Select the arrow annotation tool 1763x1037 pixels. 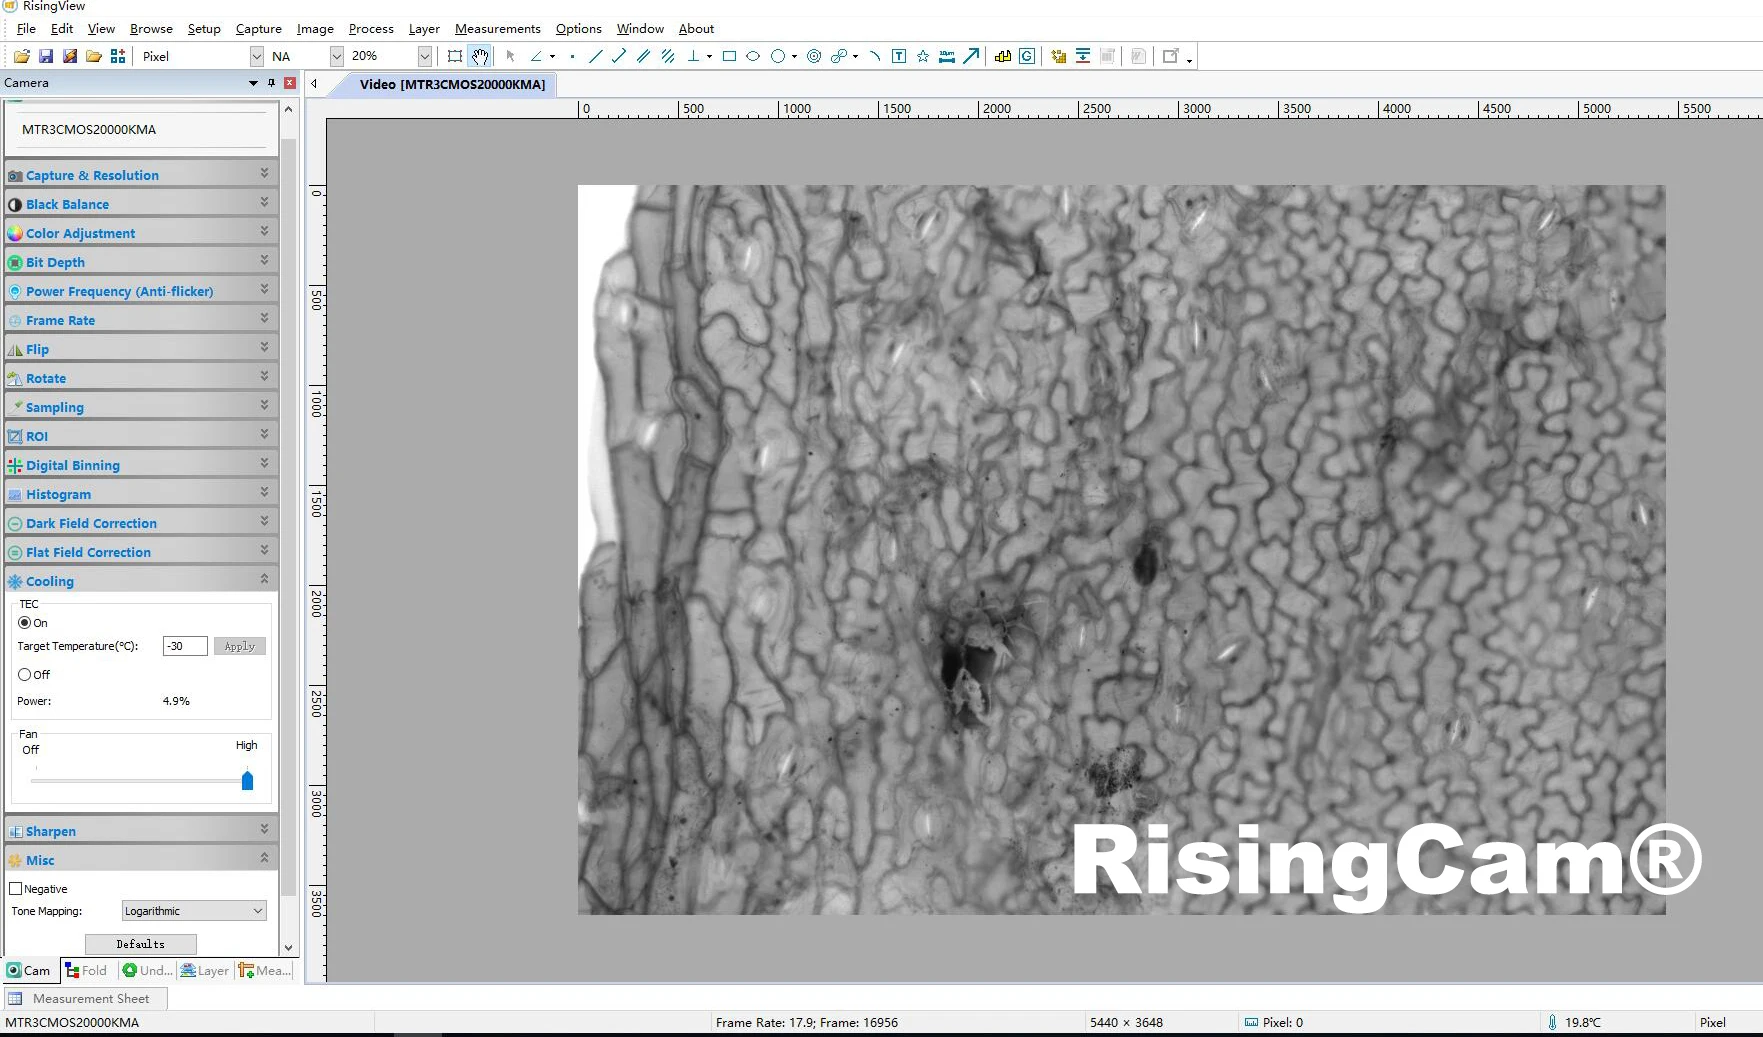point(971,56)
